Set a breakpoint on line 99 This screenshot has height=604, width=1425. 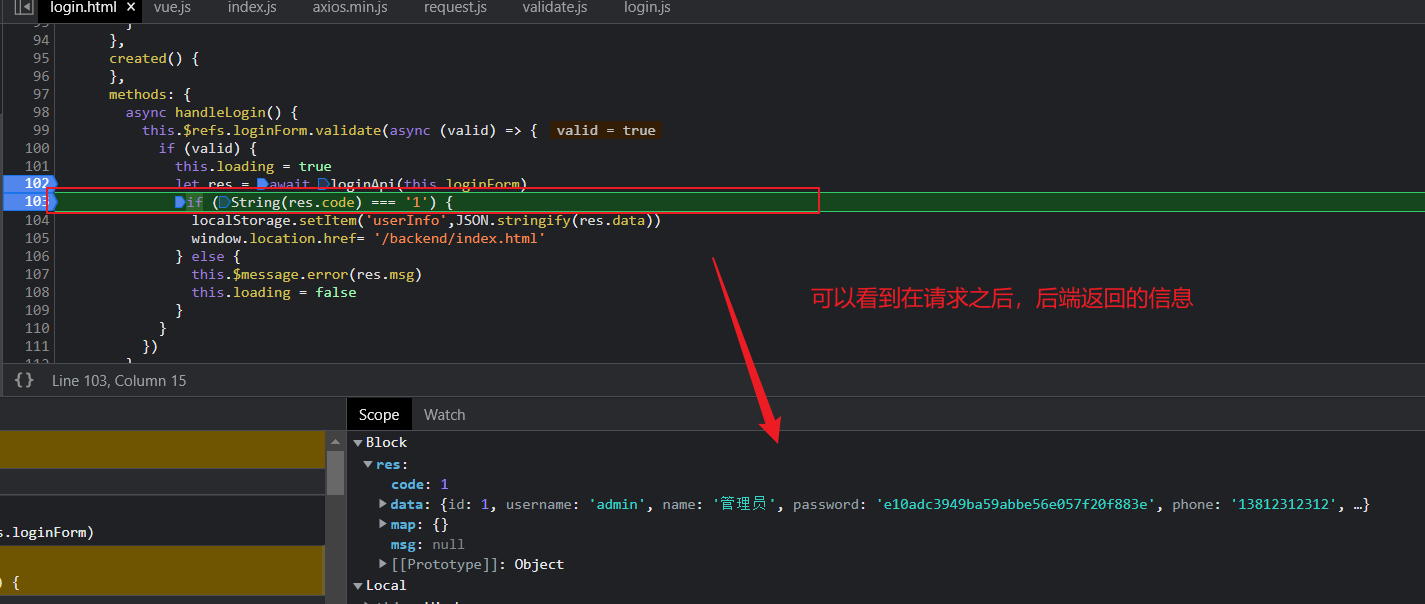coord(40,130)
